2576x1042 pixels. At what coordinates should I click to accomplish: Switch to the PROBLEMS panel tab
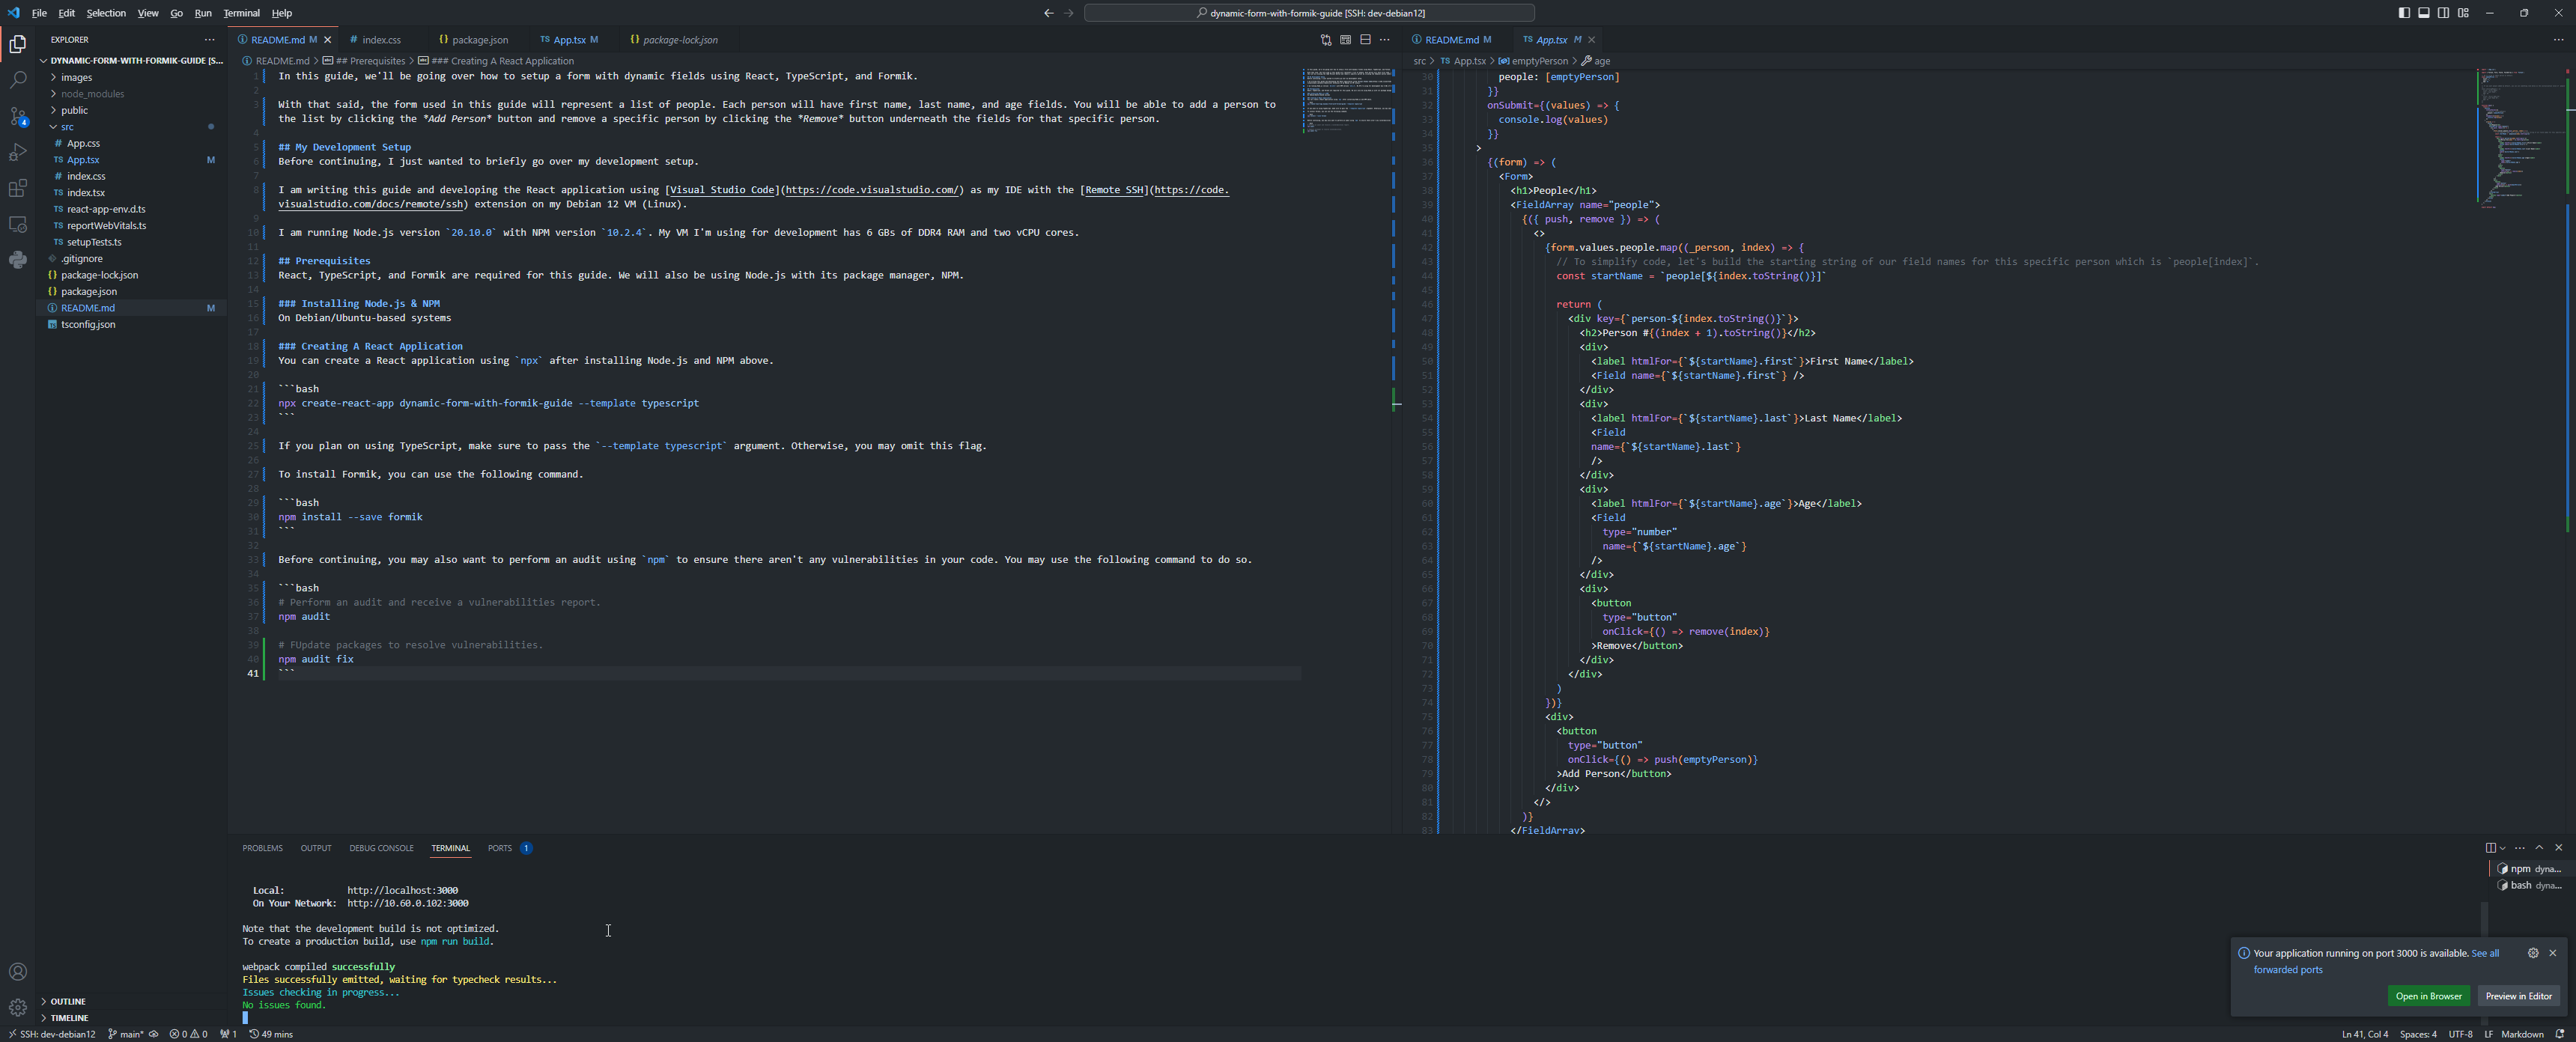pos(262,848)
